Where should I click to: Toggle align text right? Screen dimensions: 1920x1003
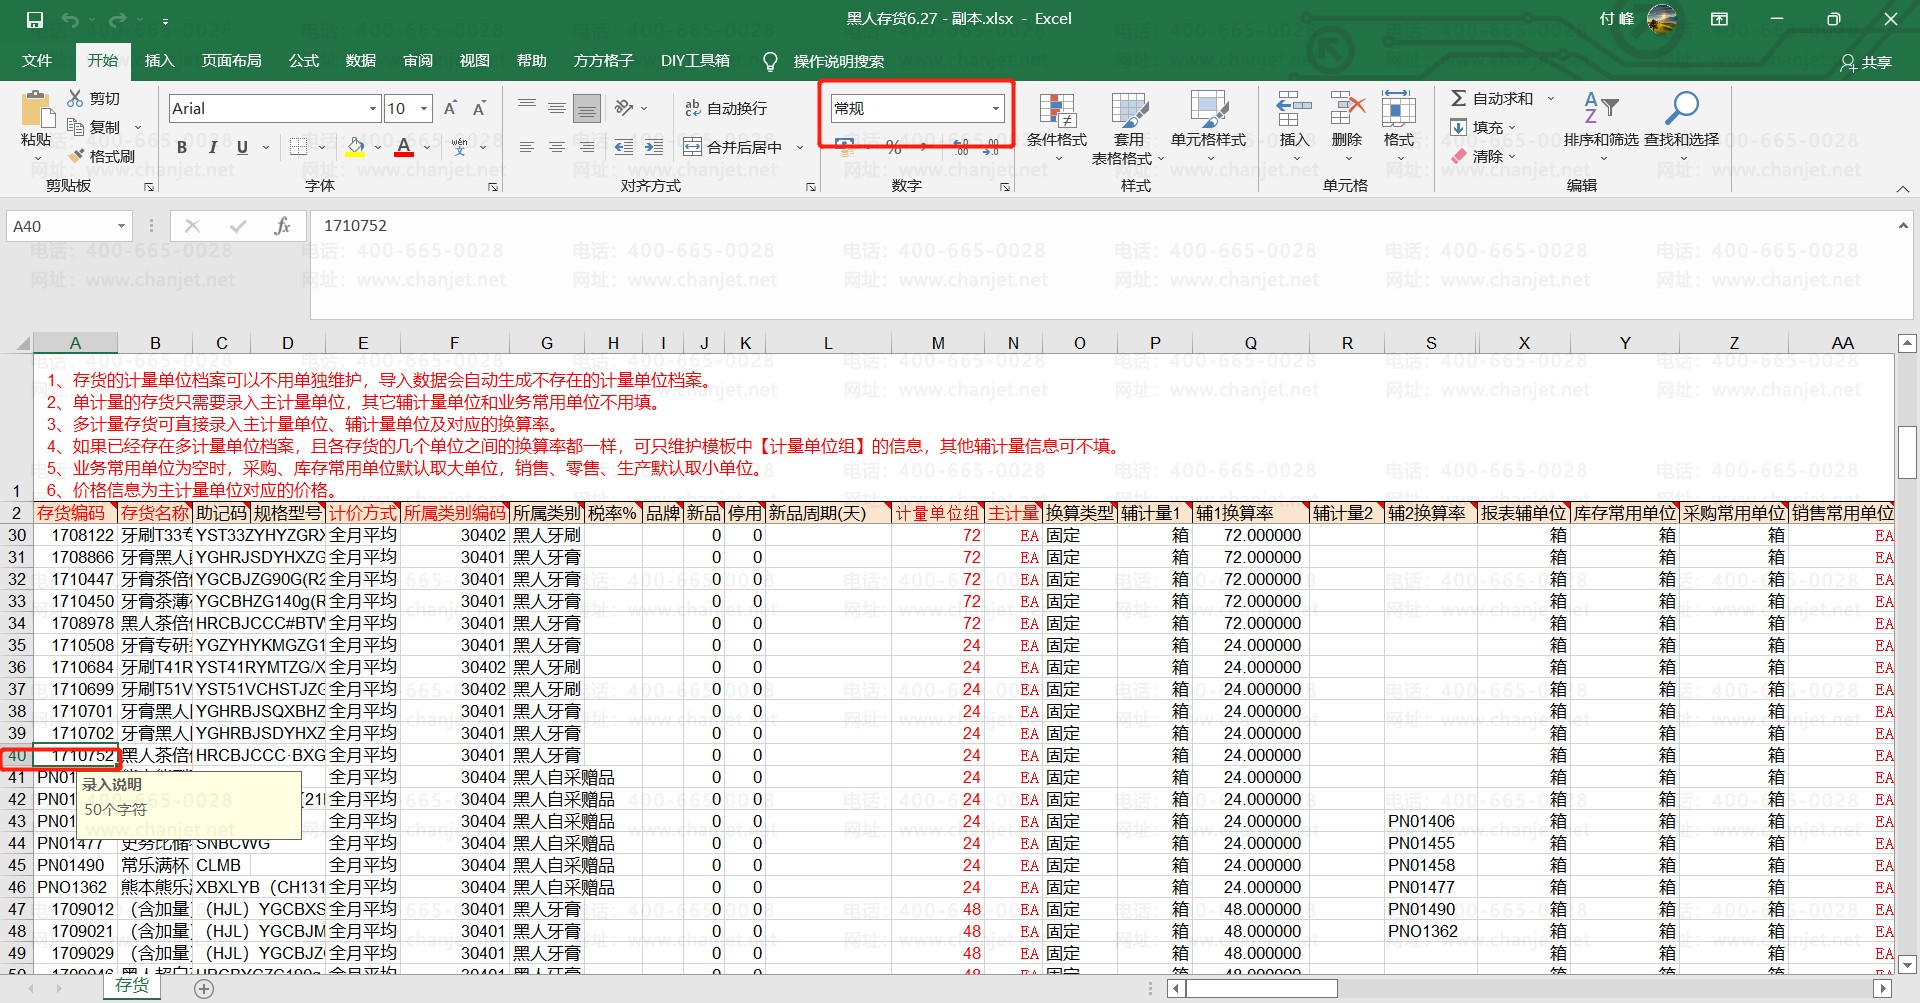(587, 147)
